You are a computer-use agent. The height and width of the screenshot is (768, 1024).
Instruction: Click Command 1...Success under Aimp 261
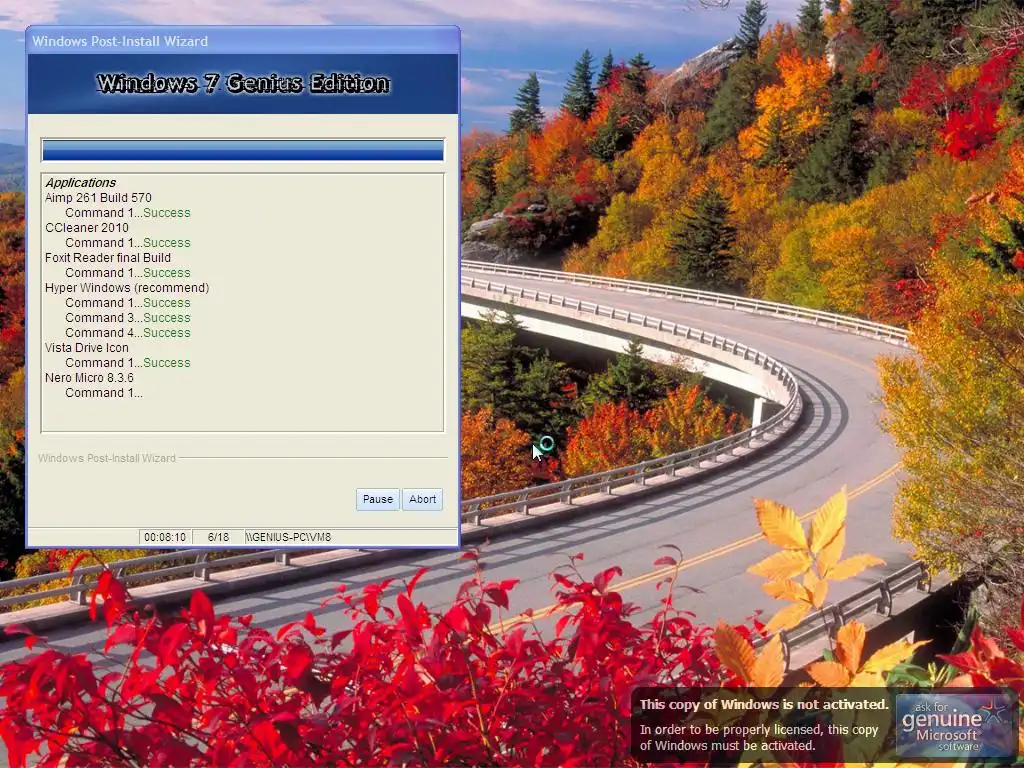click(127, 213)
